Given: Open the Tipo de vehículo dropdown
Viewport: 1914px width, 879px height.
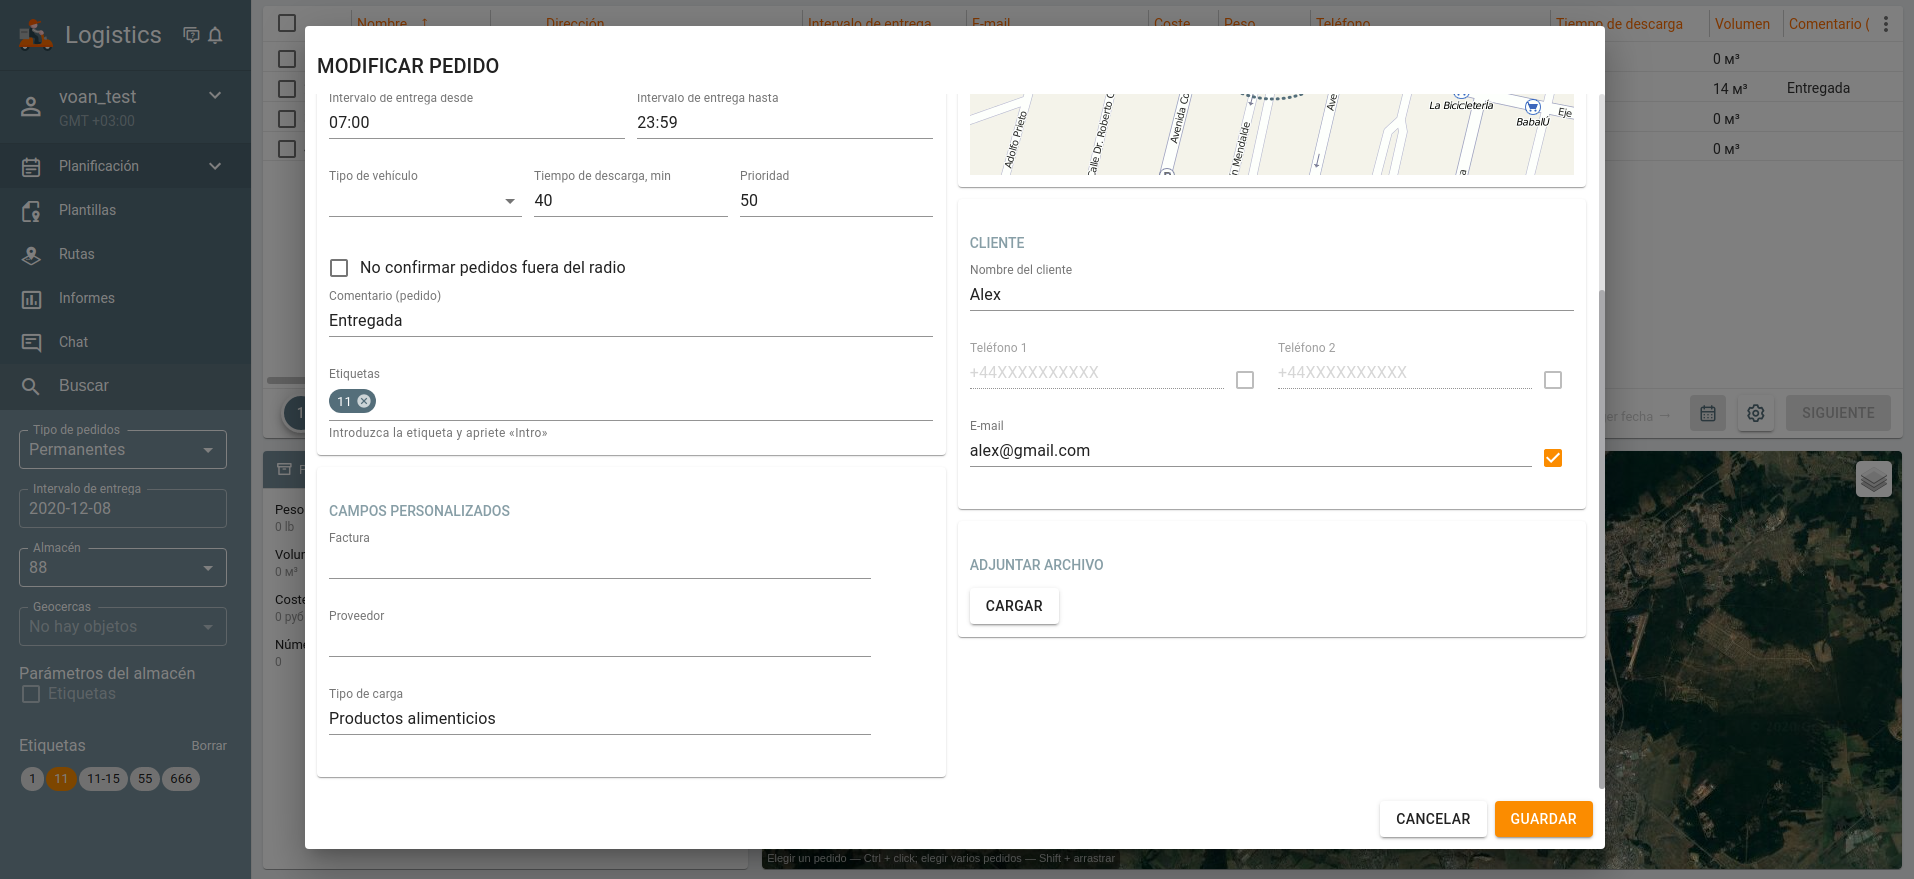Looking at the screenshot, I should tap(424, 201).
